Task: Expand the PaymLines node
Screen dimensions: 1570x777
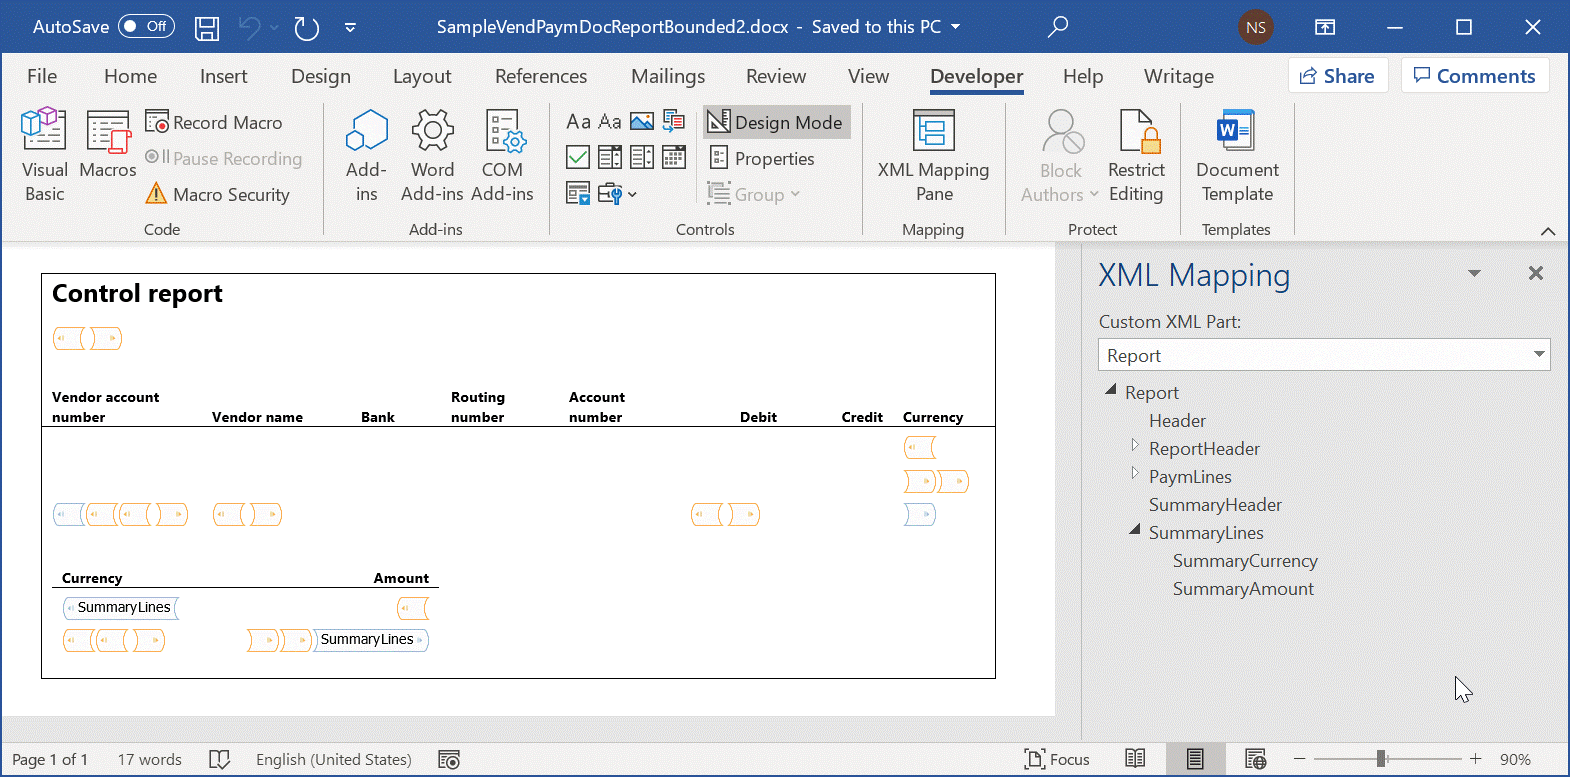Action: pos(1135,473)
